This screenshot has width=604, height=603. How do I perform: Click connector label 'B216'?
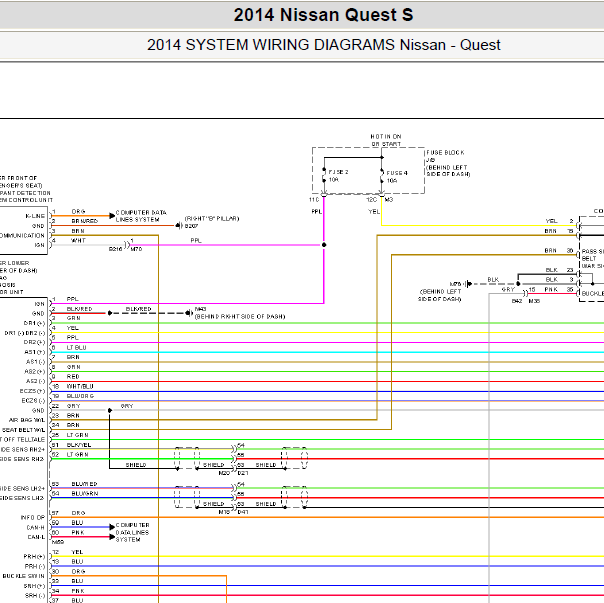click(x=115, y=249)
